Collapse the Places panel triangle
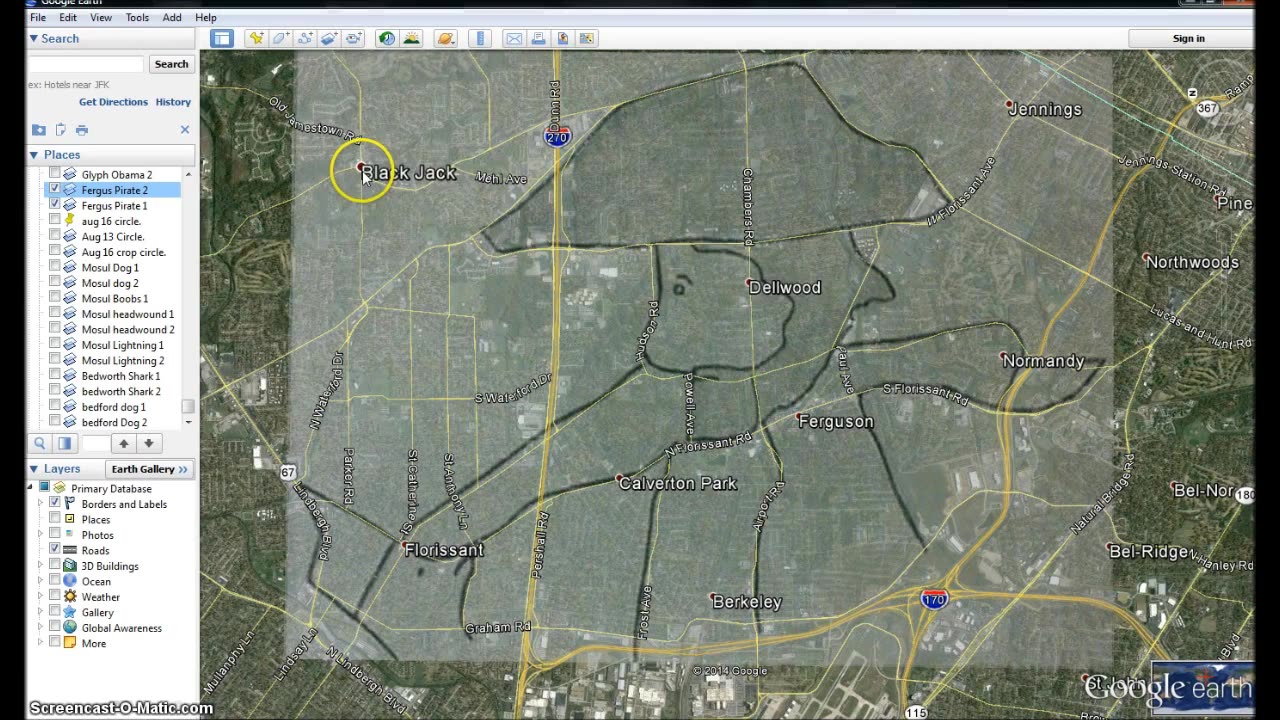Viewport: 1280px width, 720px height. tap(33, 155)
